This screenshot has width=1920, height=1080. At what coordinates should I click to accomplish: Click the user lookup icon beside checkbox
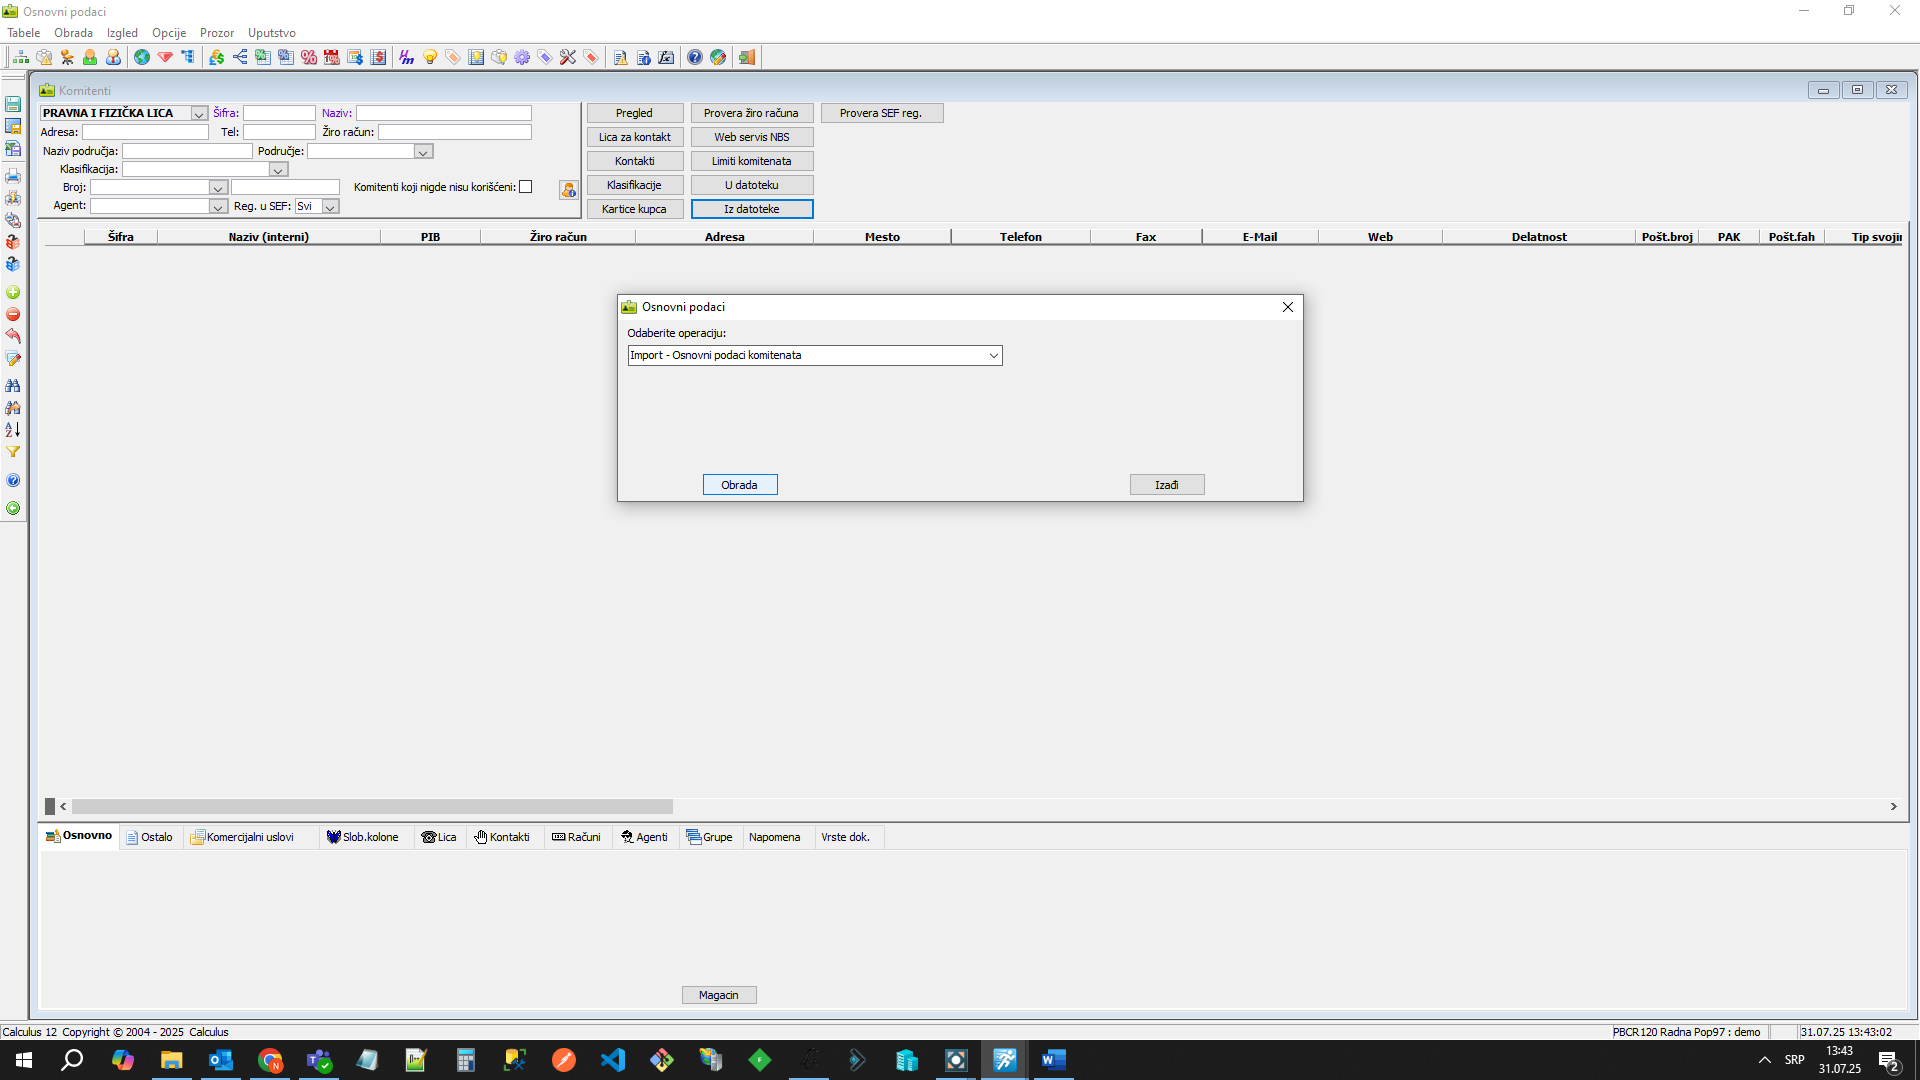point(568,190)
